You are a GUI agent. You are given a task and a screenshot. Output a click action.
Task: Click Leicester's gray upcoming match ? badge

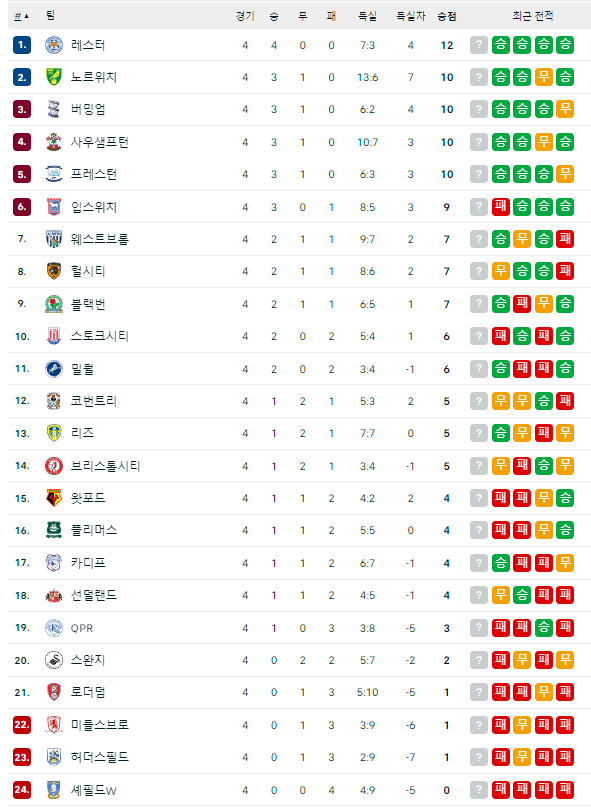479,45
